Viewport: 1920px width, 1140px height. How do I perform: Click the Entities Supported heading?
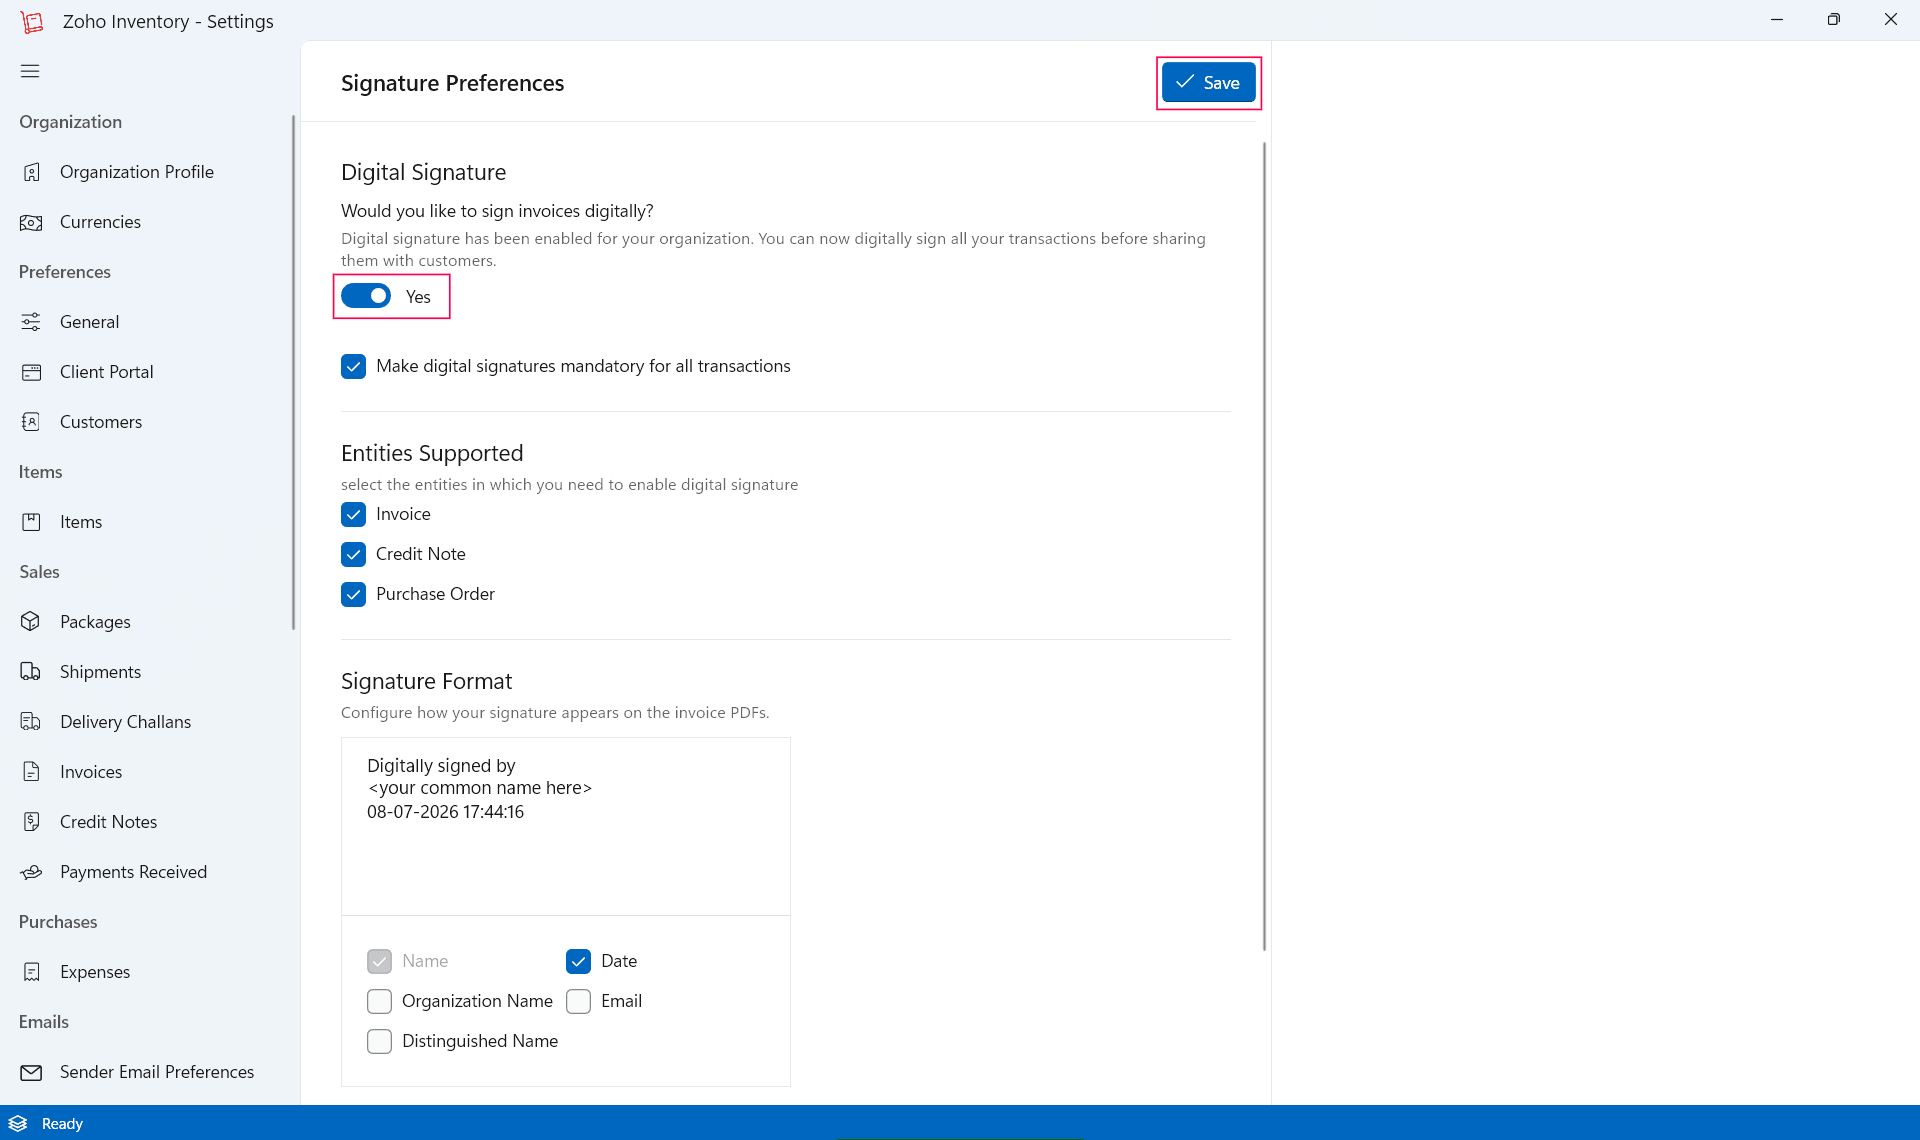pos(432,453)
